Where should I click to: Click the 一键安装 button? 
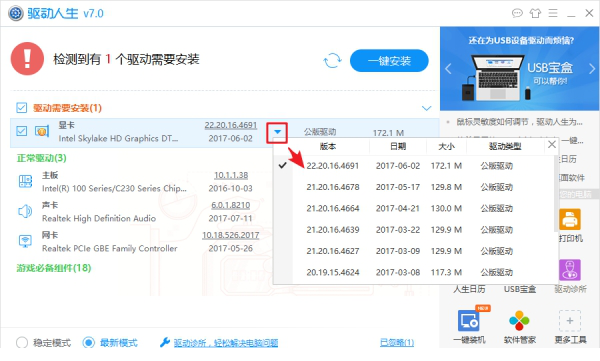(x=389, y=60)
